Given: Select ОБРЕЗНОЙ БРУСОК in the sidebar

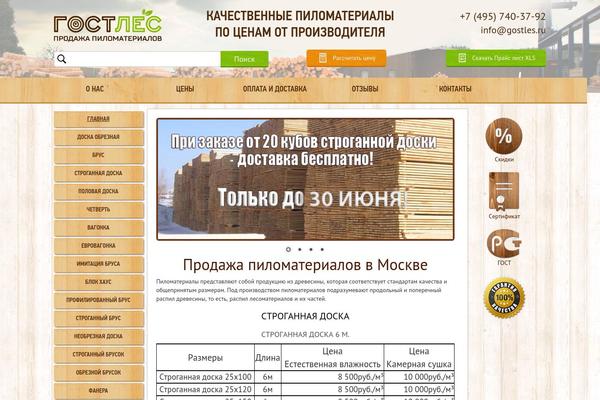Looking at the screenshot, I should click(x=99, y=372).
